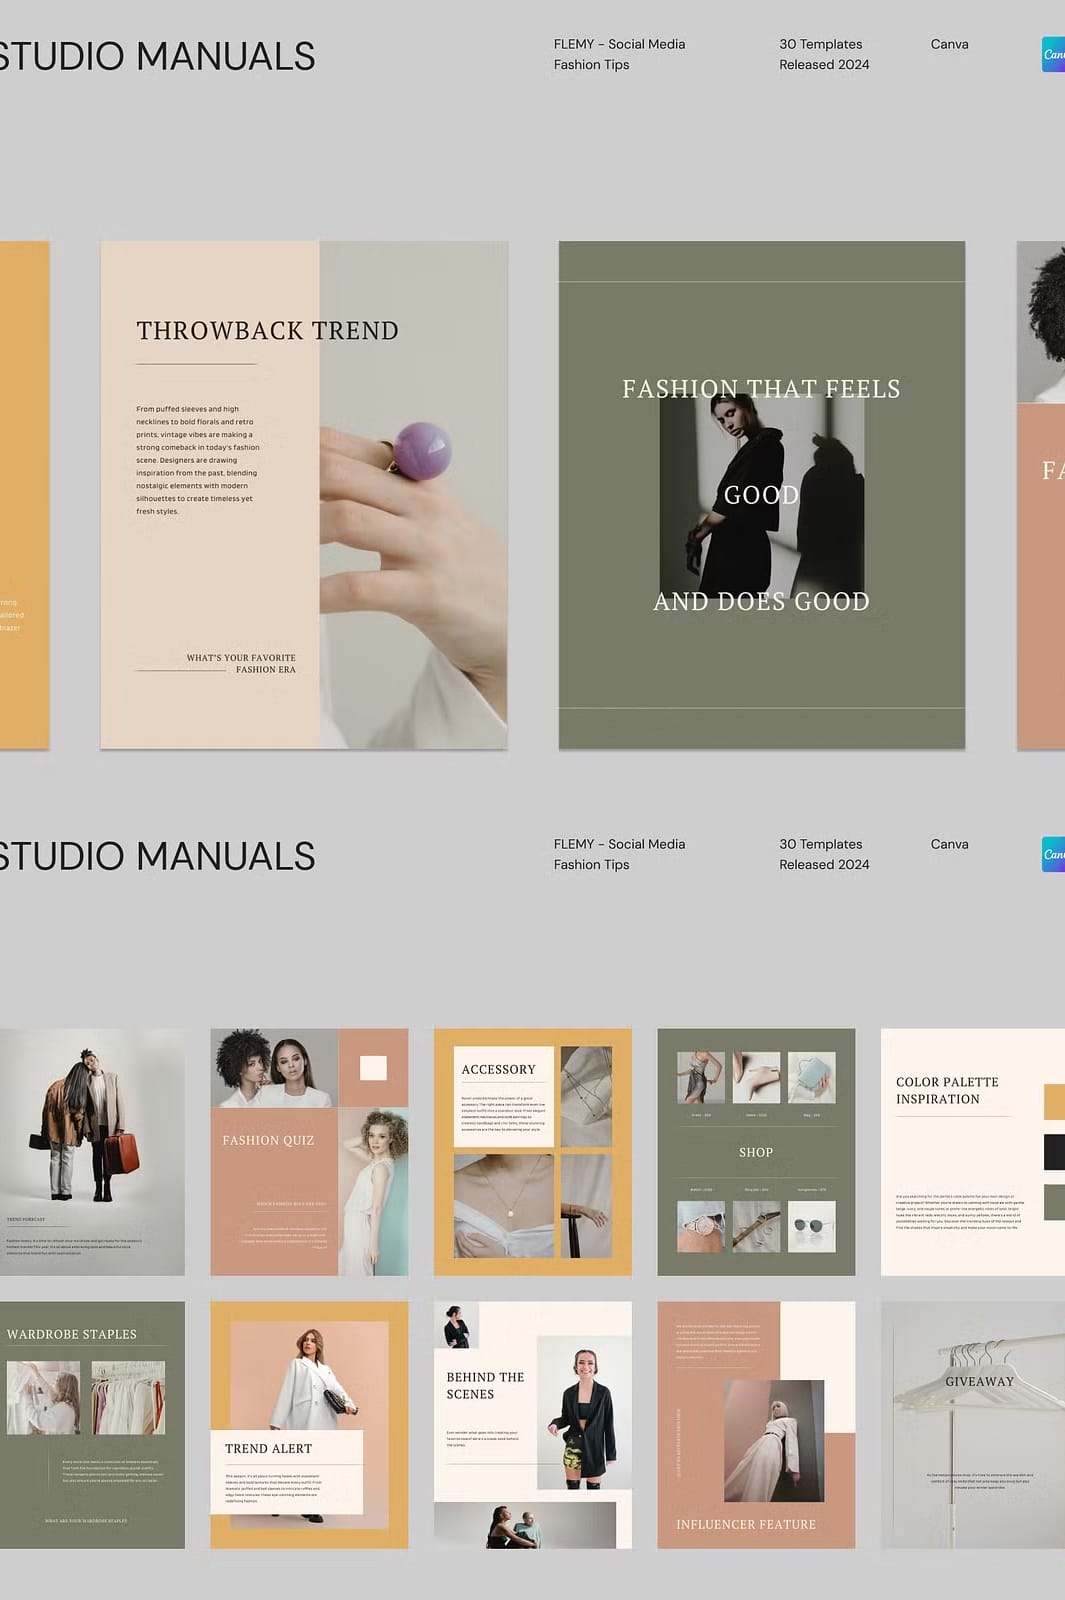This screenshot has height=1600, width=1065.
Task: Click the black swatch in Color Palette card
Action: point(1054,1152)
